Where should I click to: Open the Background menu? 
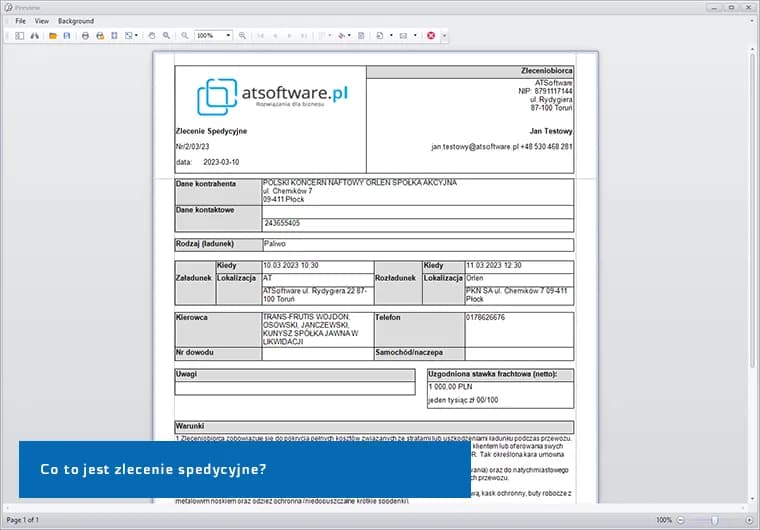[x=76, y=21]
